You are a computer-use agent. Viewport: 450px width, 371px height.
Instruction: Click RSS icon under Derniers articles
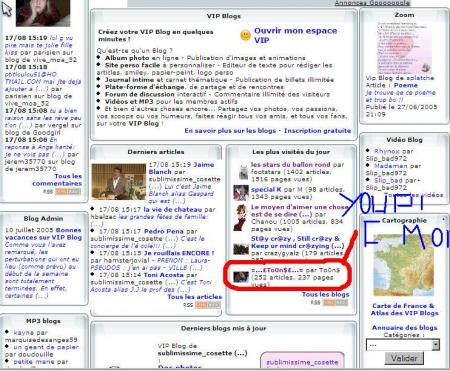point(208,305)
